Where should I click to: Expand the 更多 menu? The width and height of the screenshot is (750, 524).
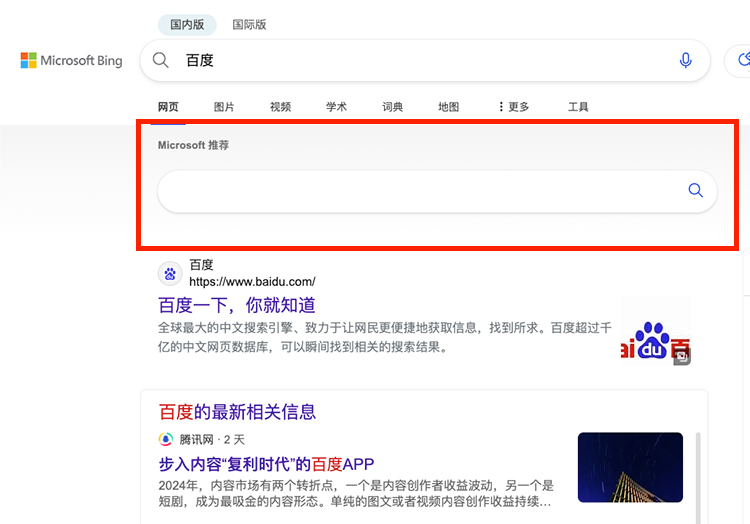513,107
